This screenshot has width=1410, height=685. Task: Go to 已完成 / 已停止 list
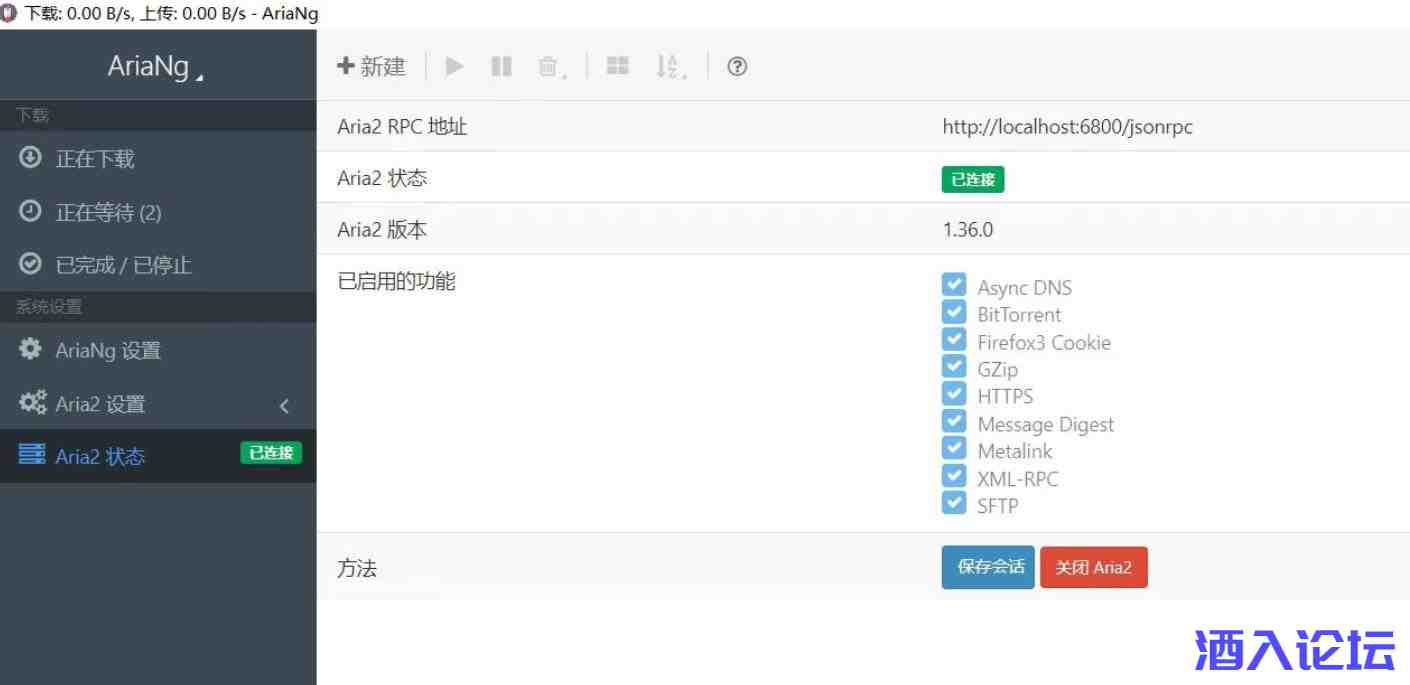(158, 265)
